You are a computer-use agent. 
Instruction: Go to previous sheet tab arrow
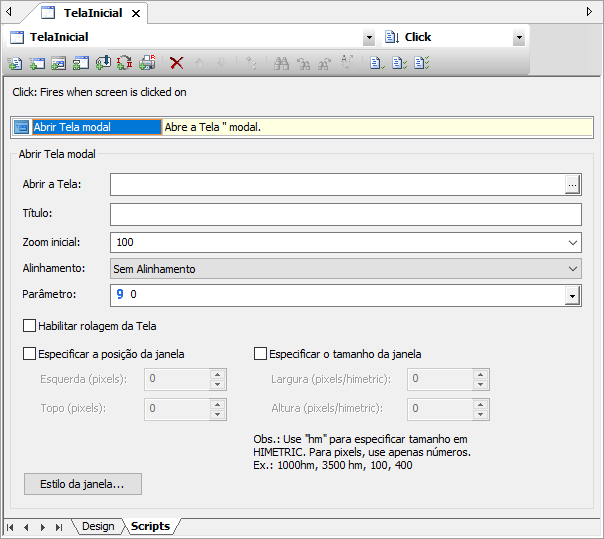(x=26, y=527)
